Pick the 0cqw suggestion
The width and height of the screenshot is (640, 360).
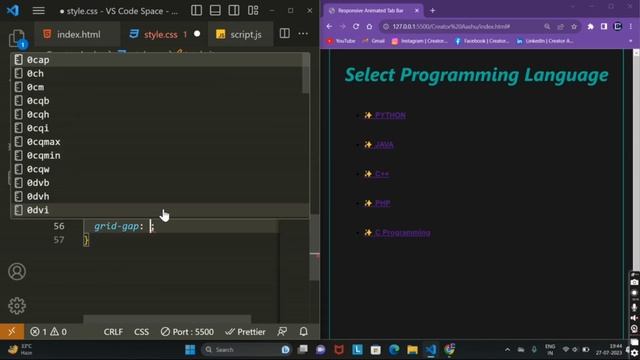(160, 169)
